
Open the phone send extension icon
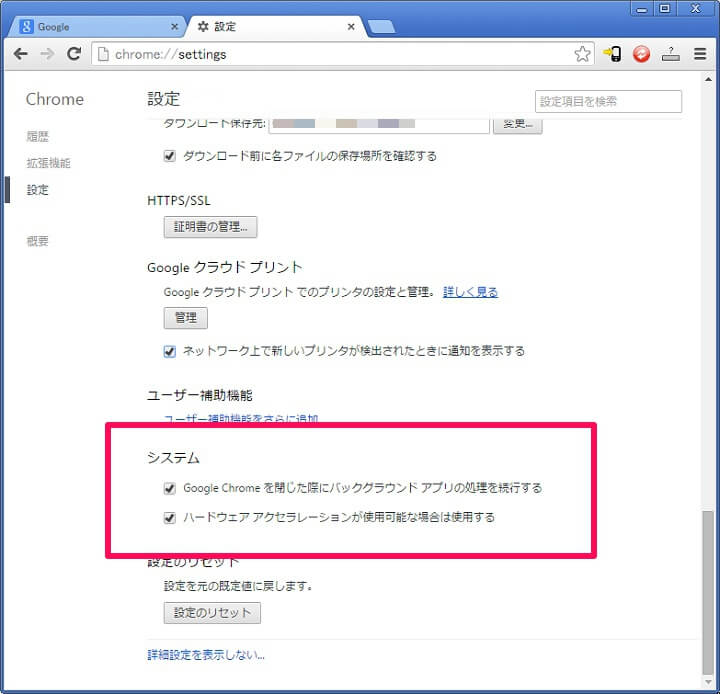(613, 54)
